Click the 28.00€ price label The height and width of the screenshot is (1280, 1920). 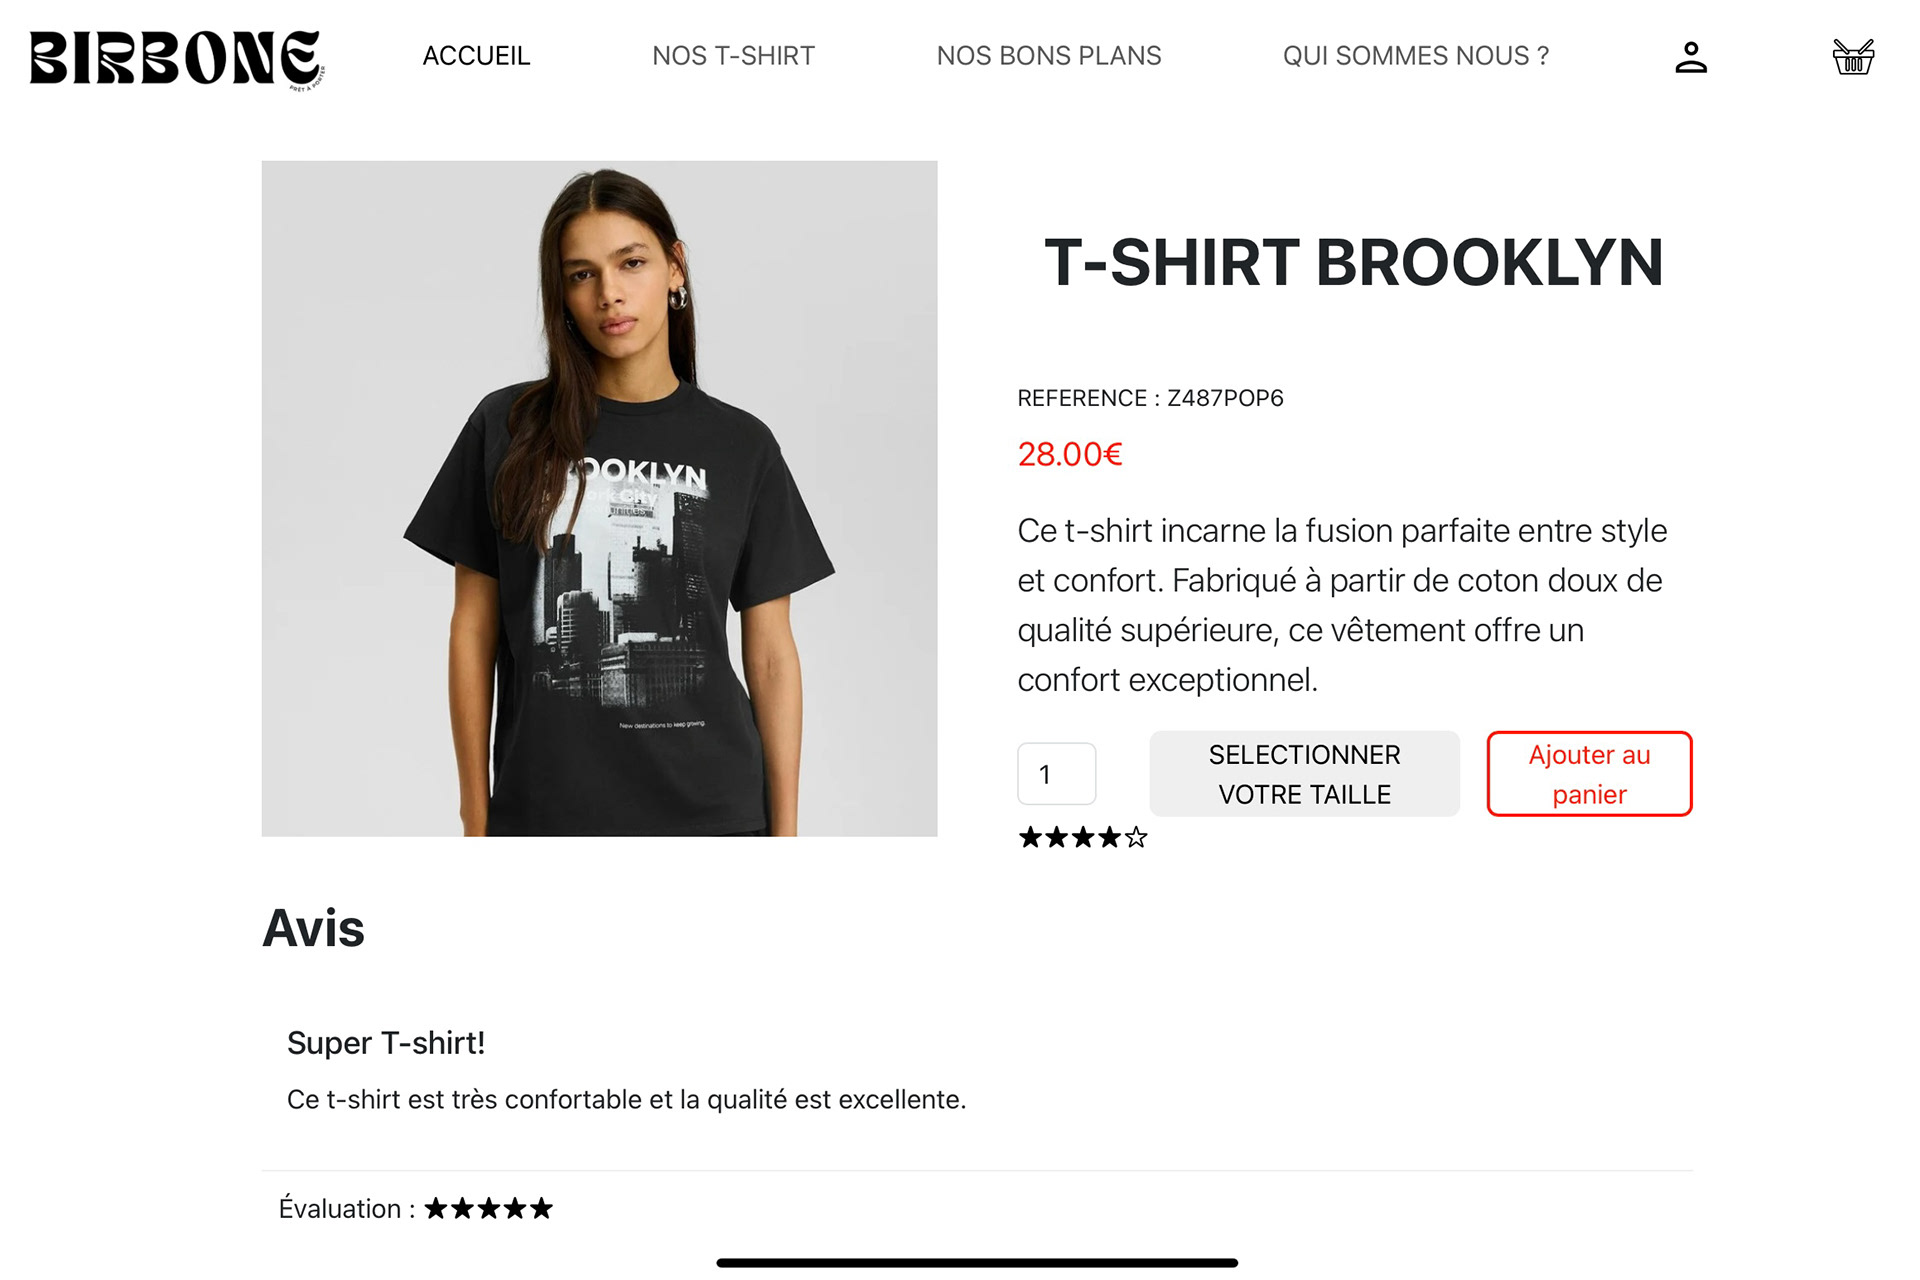pos(1070,454)
